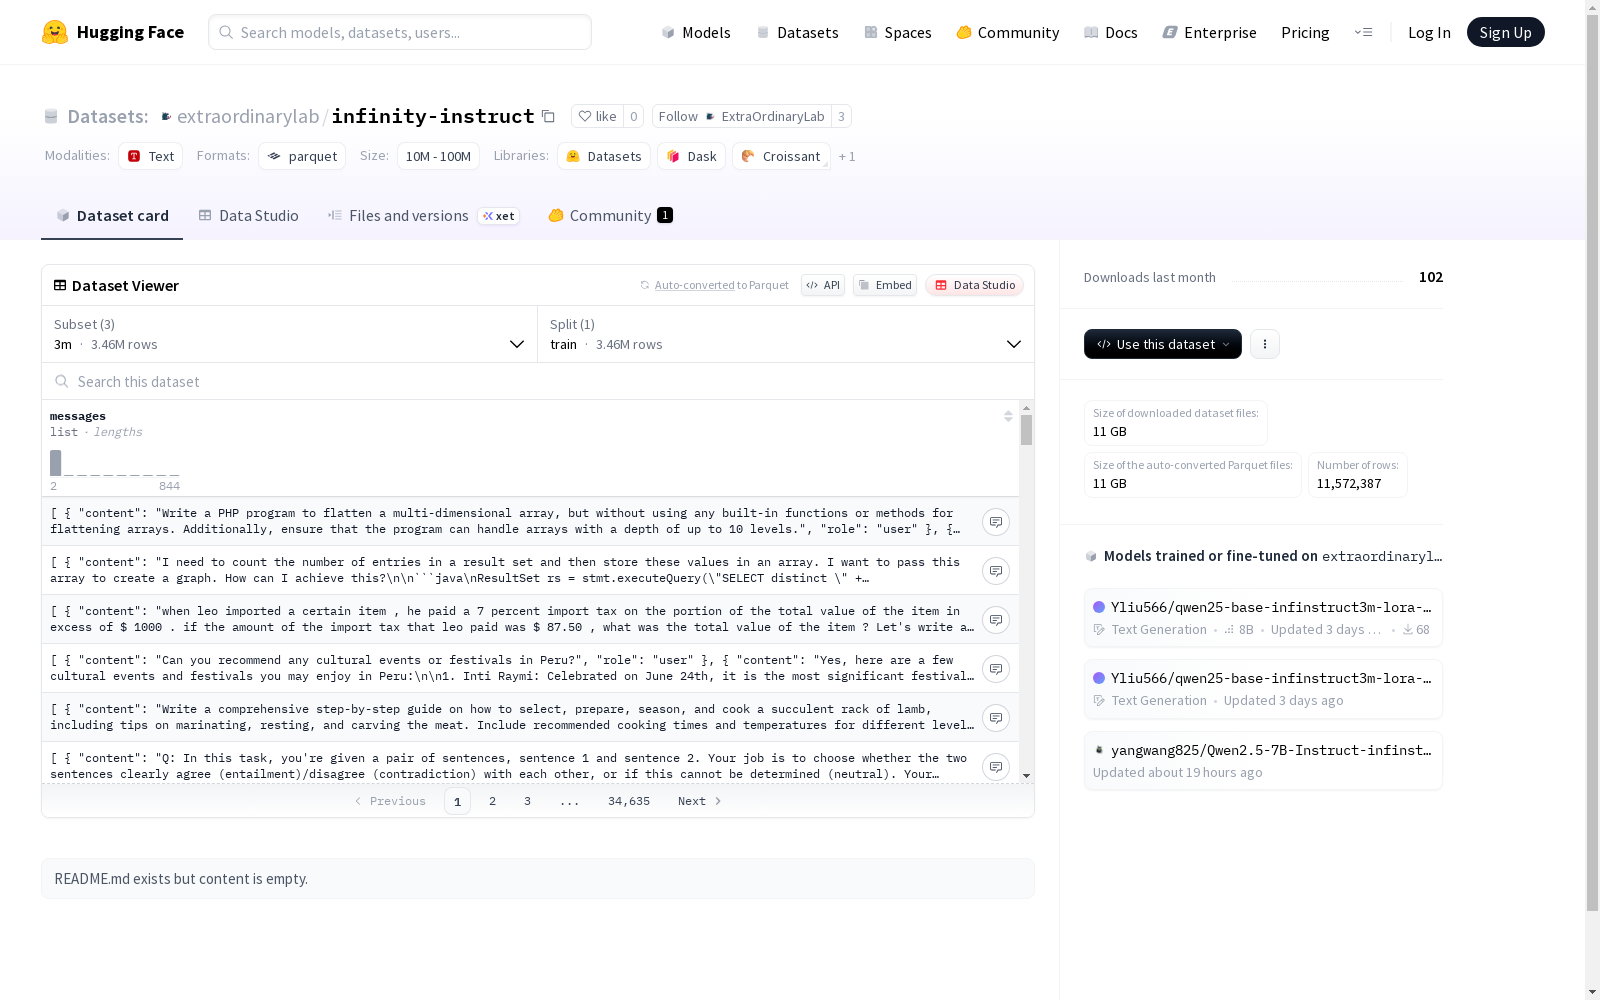This screenshot has height=1000, width=1600.
Task: Expand the Use this dataset dropdown
Action: pyautogui.click(x=1163, y=344)
